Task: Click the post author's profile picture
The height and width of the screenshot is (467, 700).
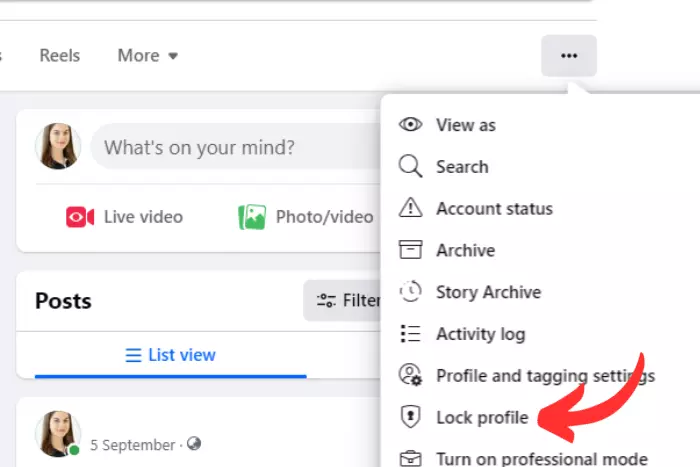Action: point(58,434)
